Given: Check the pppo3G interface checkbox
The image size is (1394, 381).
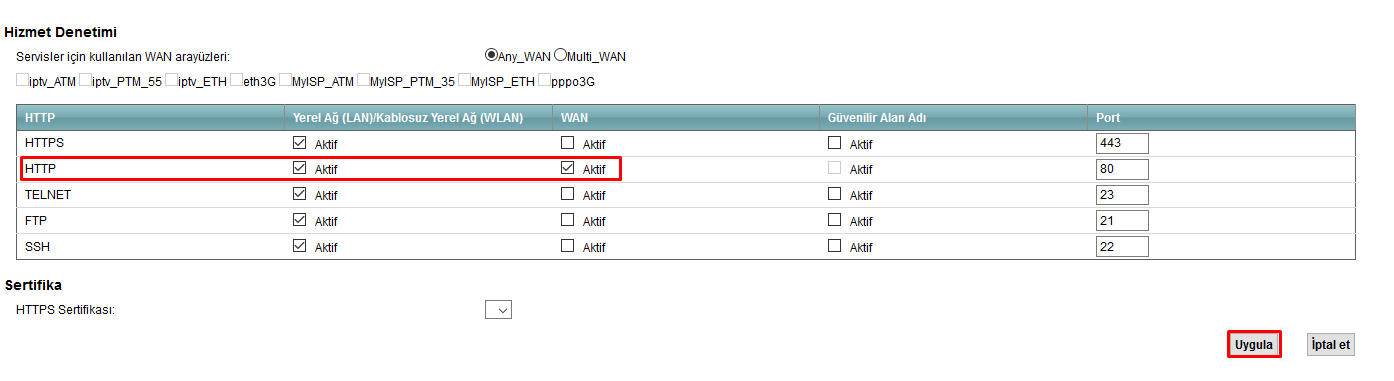Looking at the screenshot, I should [x=544, y=80].
